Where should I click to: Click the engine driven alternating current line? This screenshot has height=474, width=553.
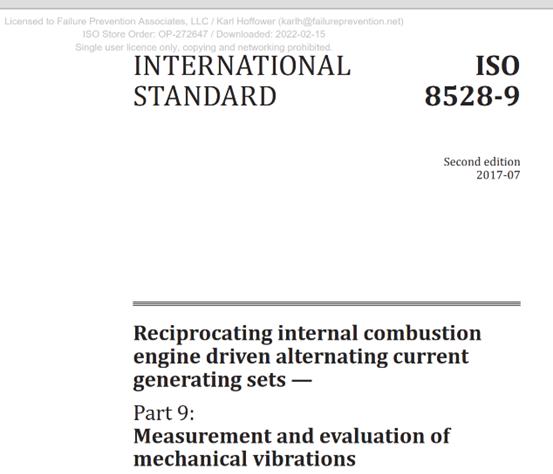[301, 357]
